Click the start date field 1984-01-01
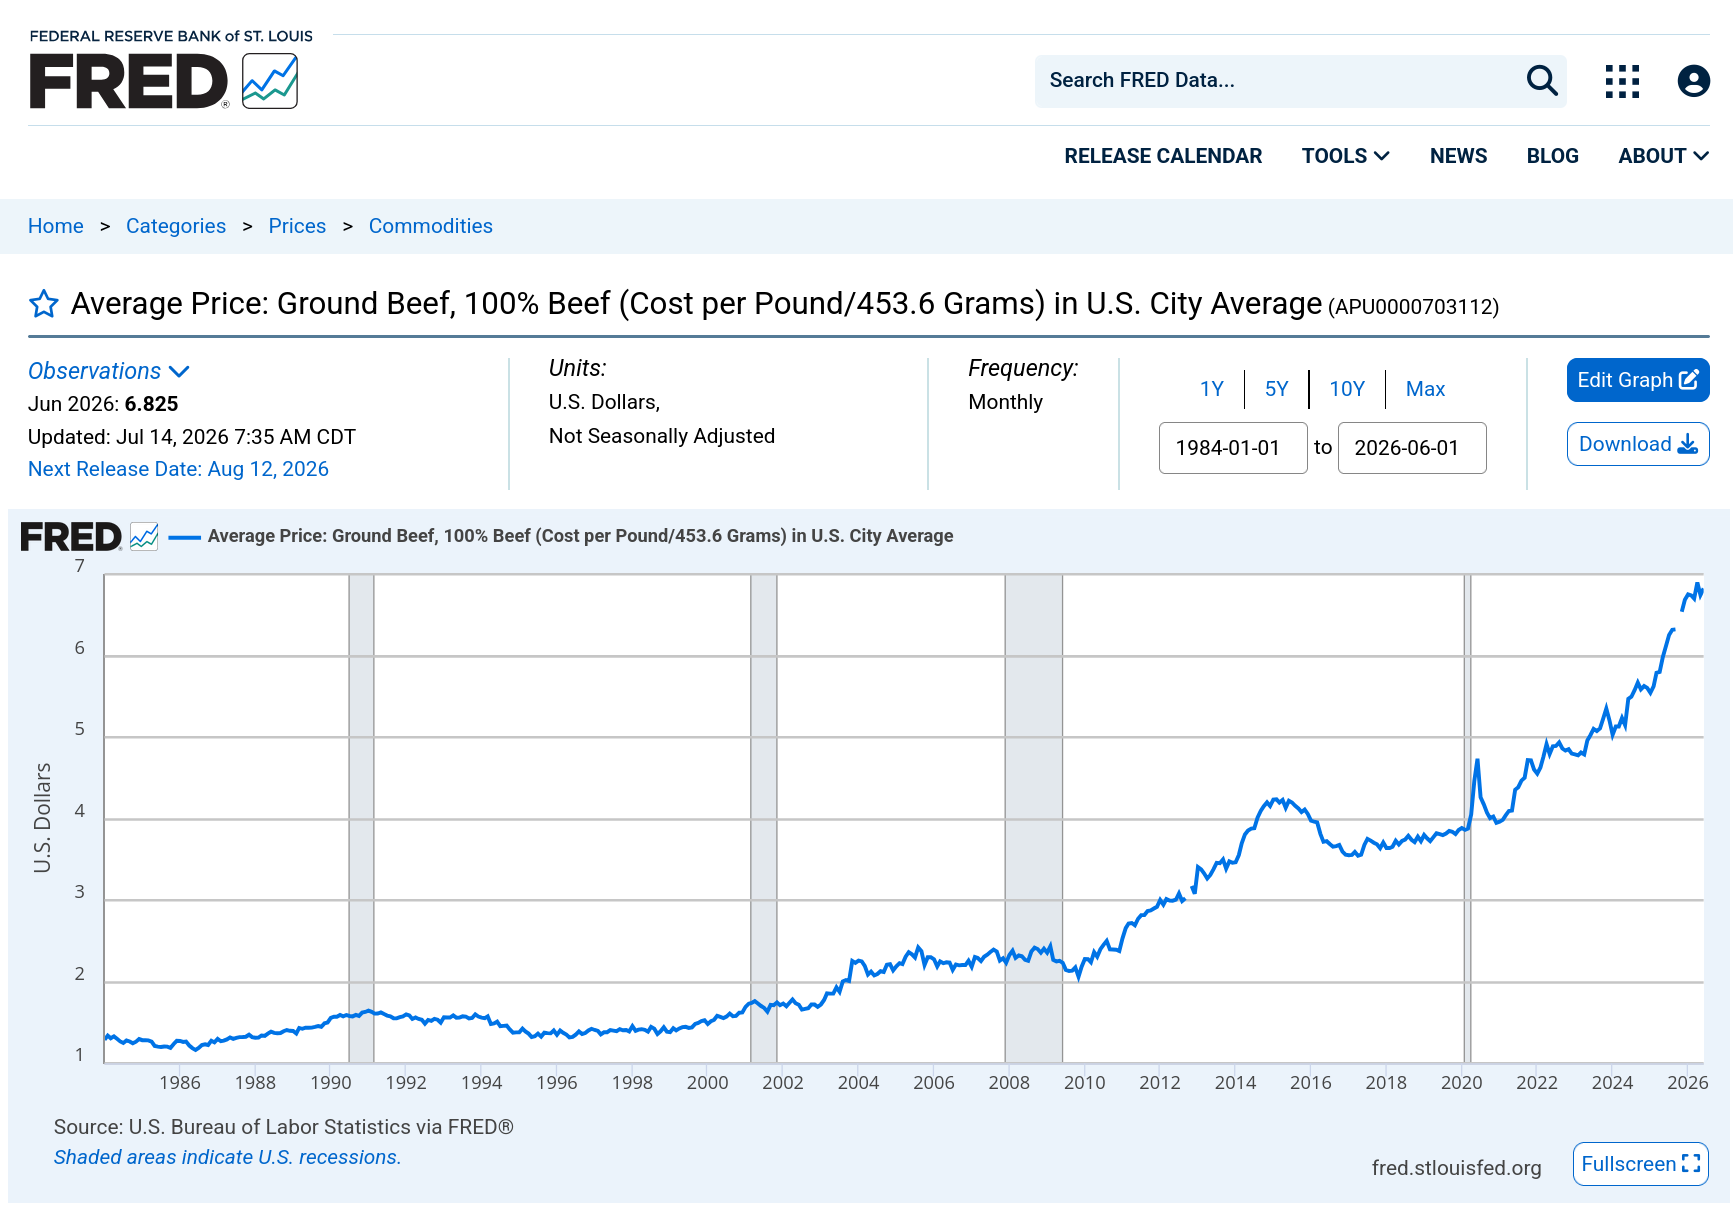 pyautogui.click(x=1233, y=448)
